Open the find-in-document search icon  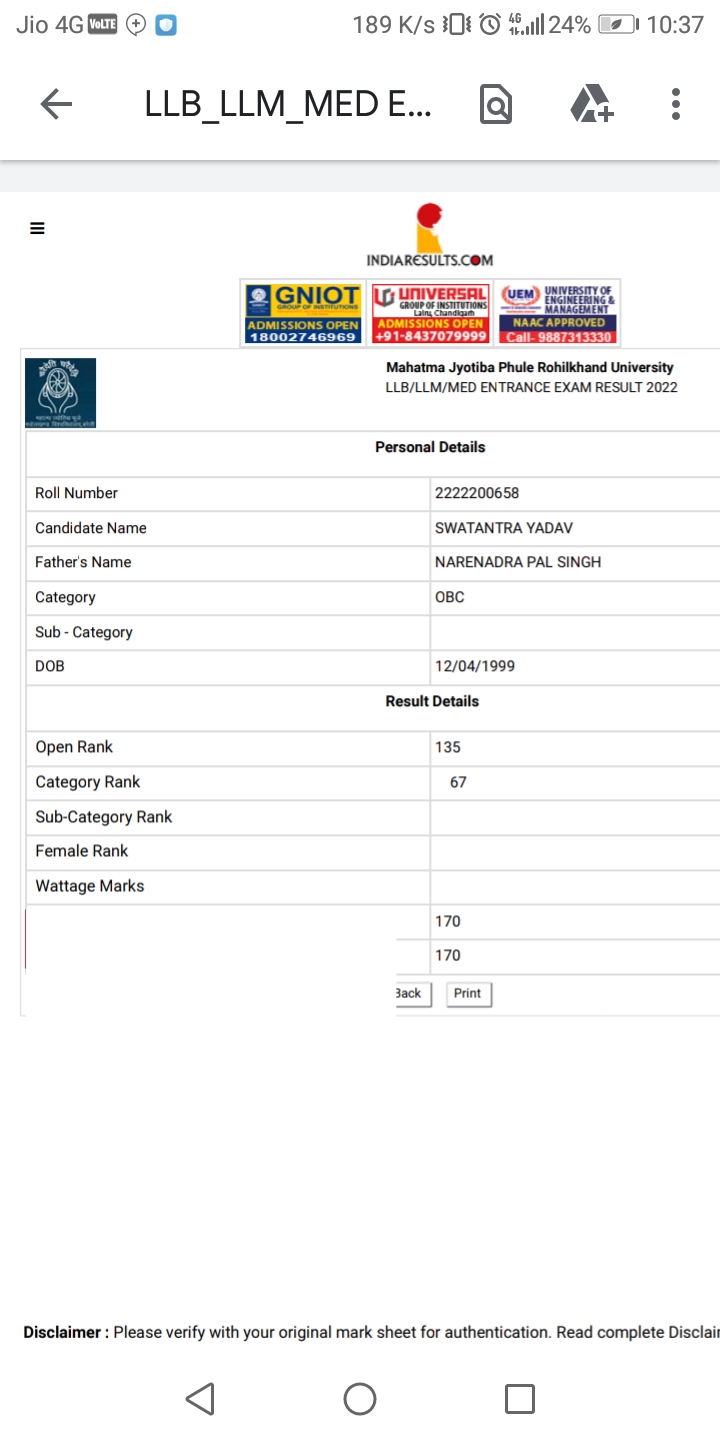[496, 104]
